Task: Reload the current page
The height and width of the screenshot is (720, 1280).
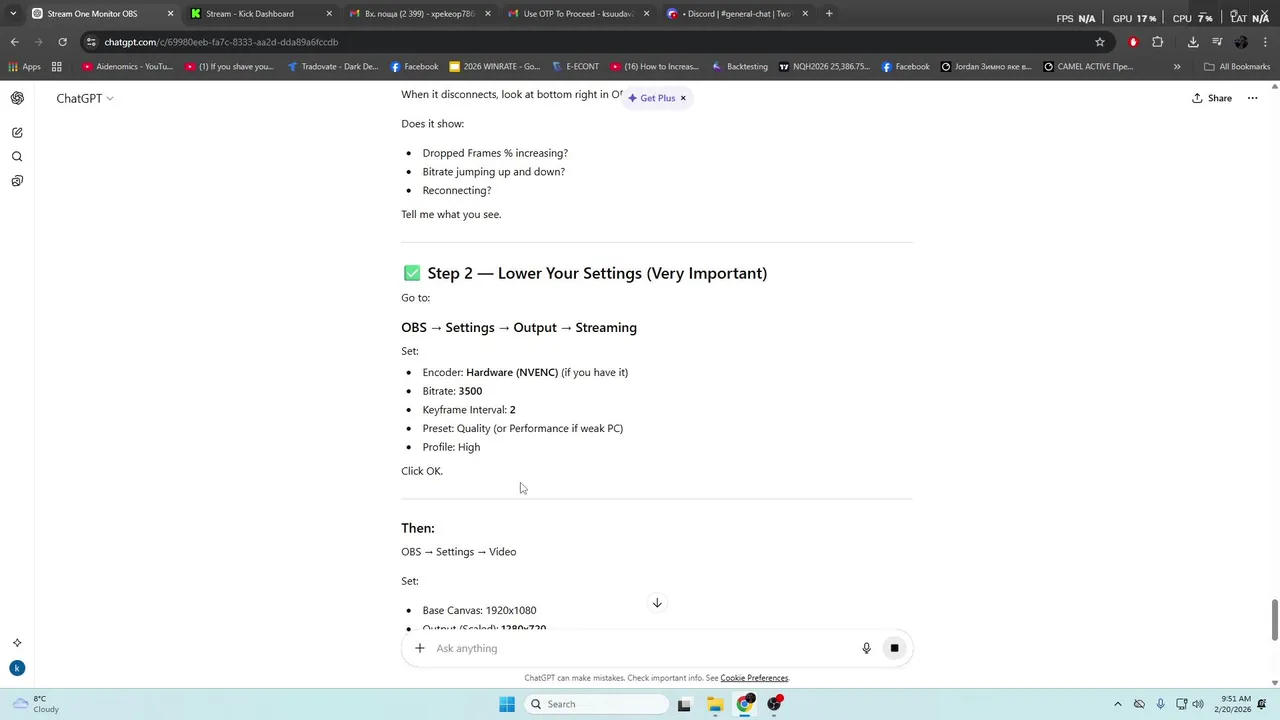Action: click(x=62, y=42)
